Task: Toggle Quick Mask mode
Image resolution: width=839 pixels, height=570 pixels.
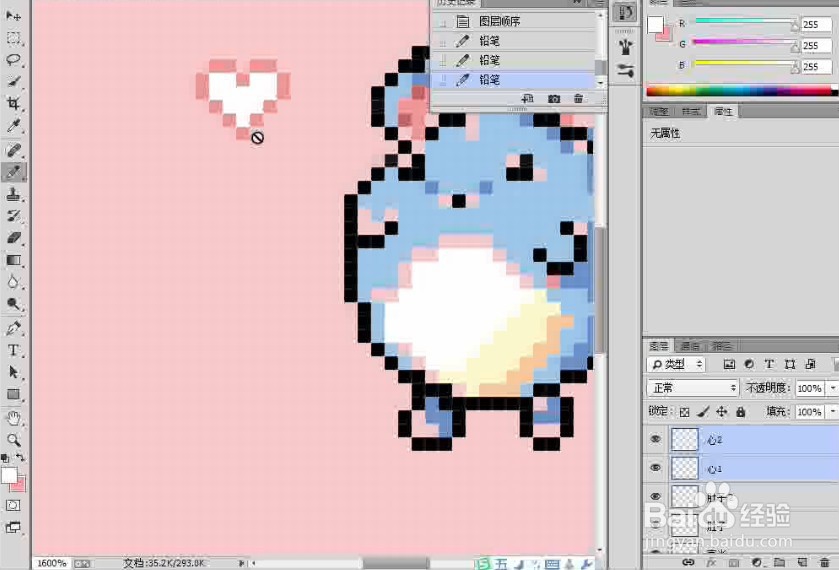Action: click(x=13, y=505)
